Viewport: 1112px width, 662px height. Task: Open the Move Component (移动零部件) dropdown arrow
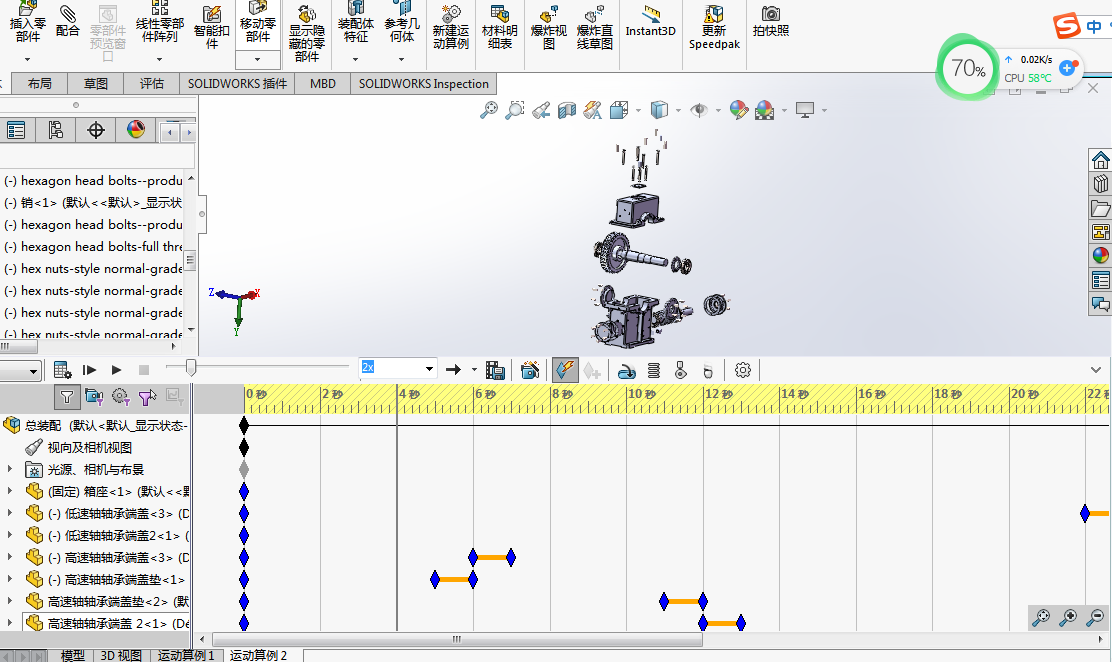[x=257, y=59]
